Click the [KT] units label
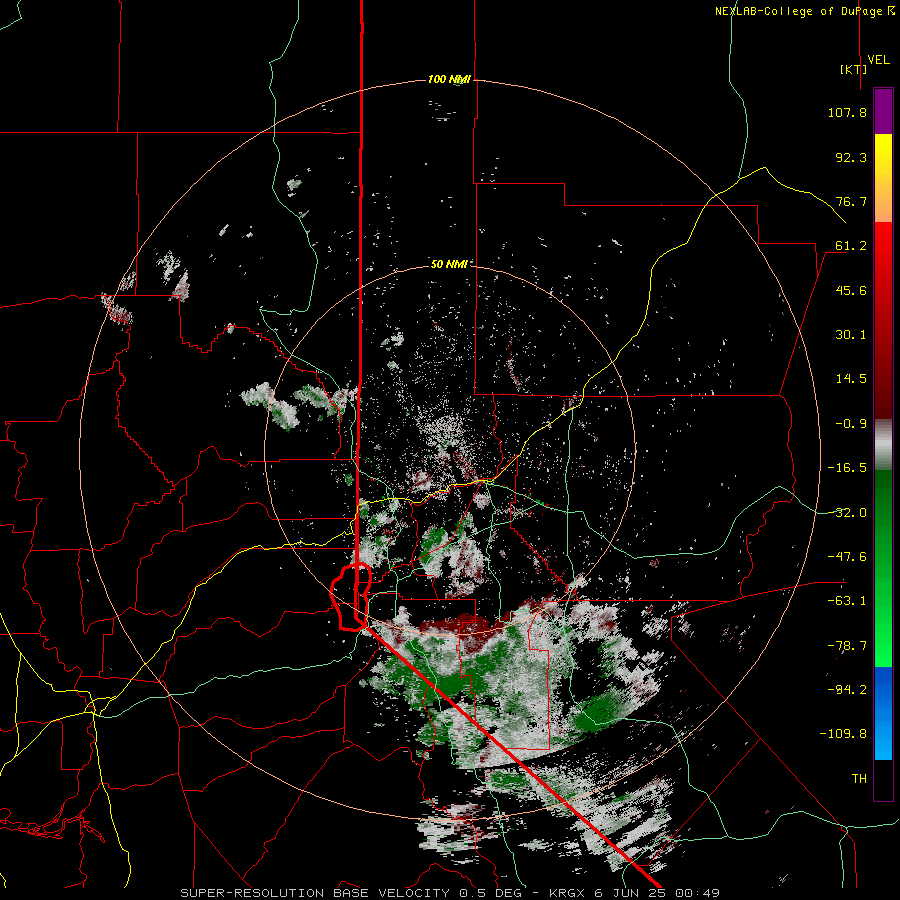This screenshot has height=900, width=900. click(854, 69)
